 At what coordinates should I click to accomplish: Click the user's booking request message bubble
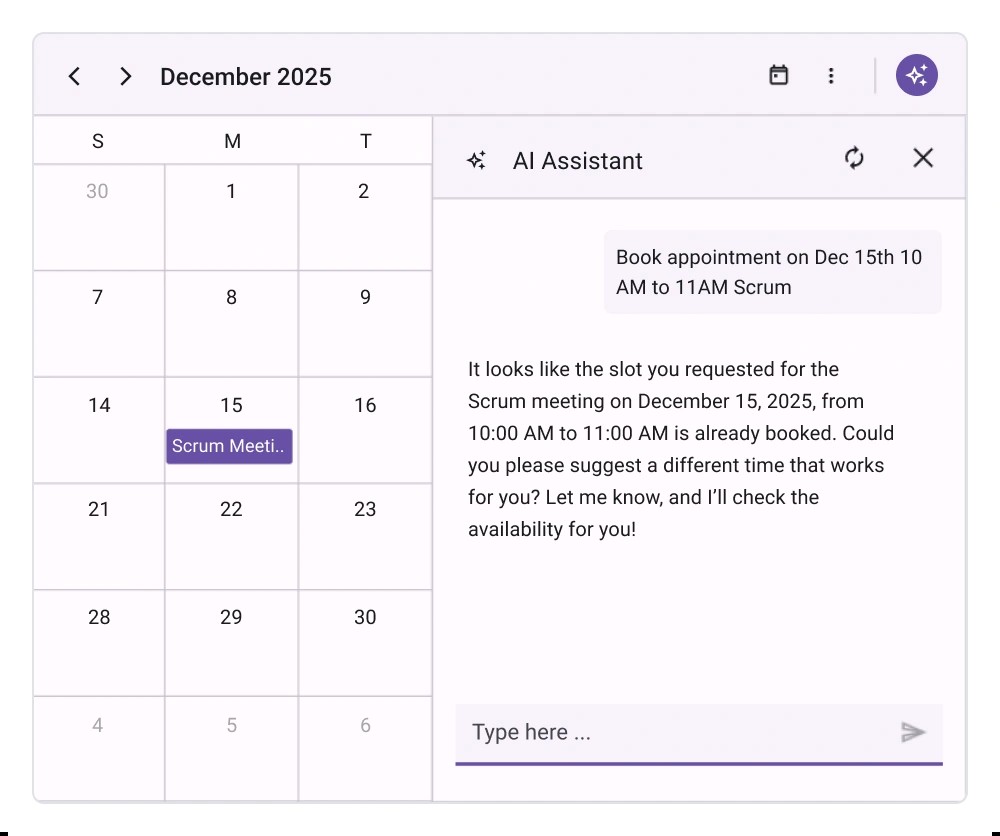[772, 271]
